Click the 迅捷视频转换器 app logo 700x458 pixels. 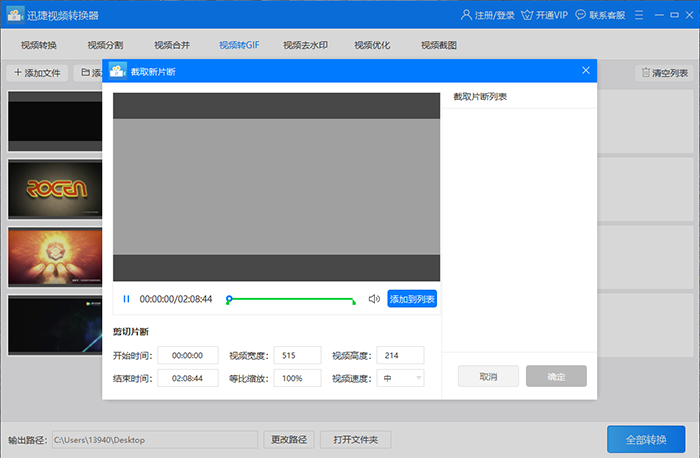pyautogui.click(x=15, y=14)
